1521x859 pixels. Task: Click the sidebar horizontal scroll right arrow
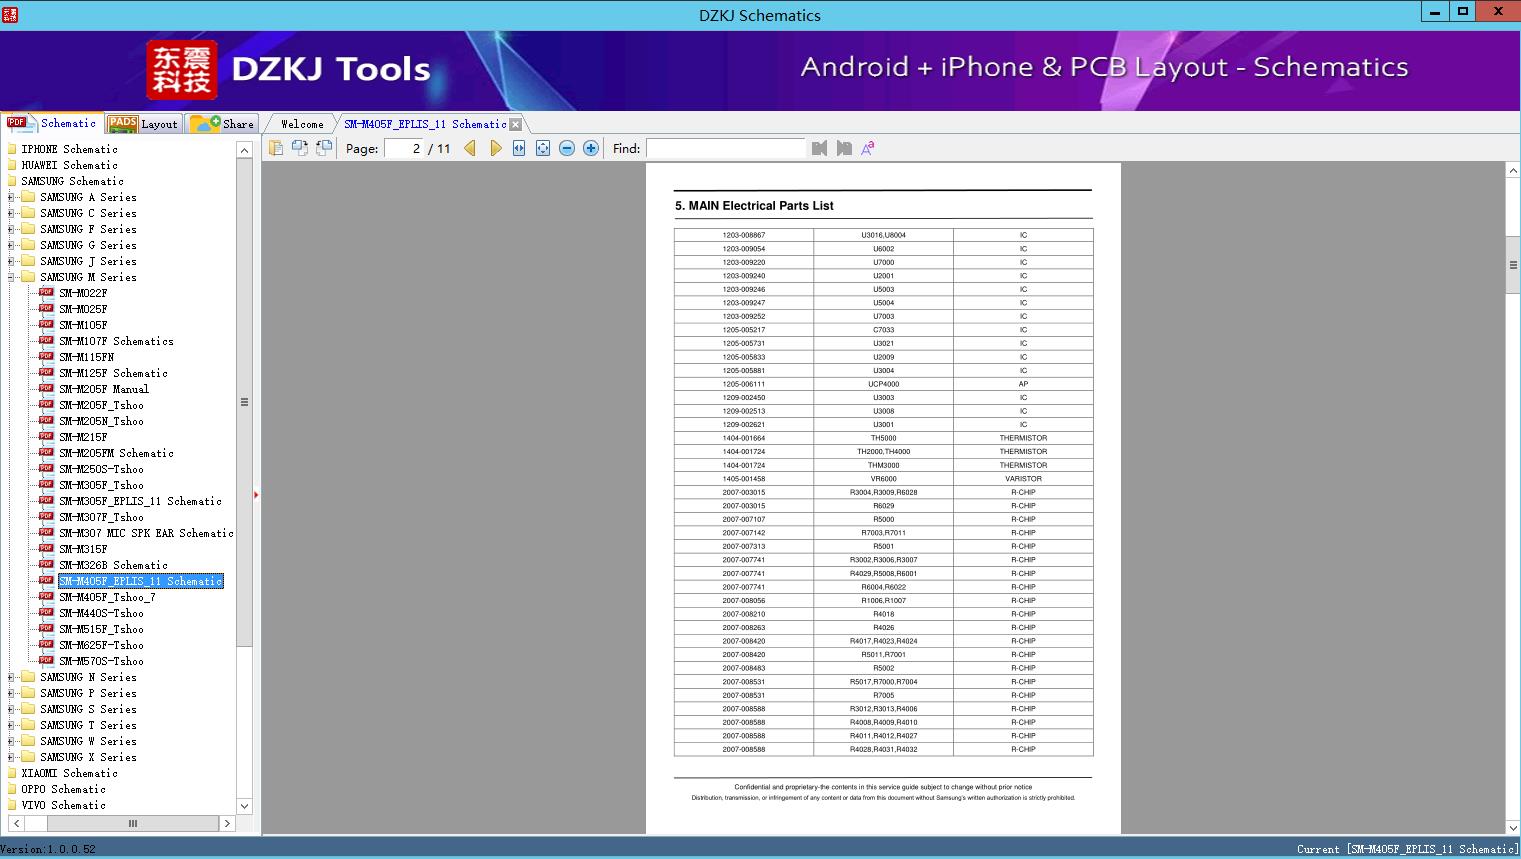click(x=227, y=823)
